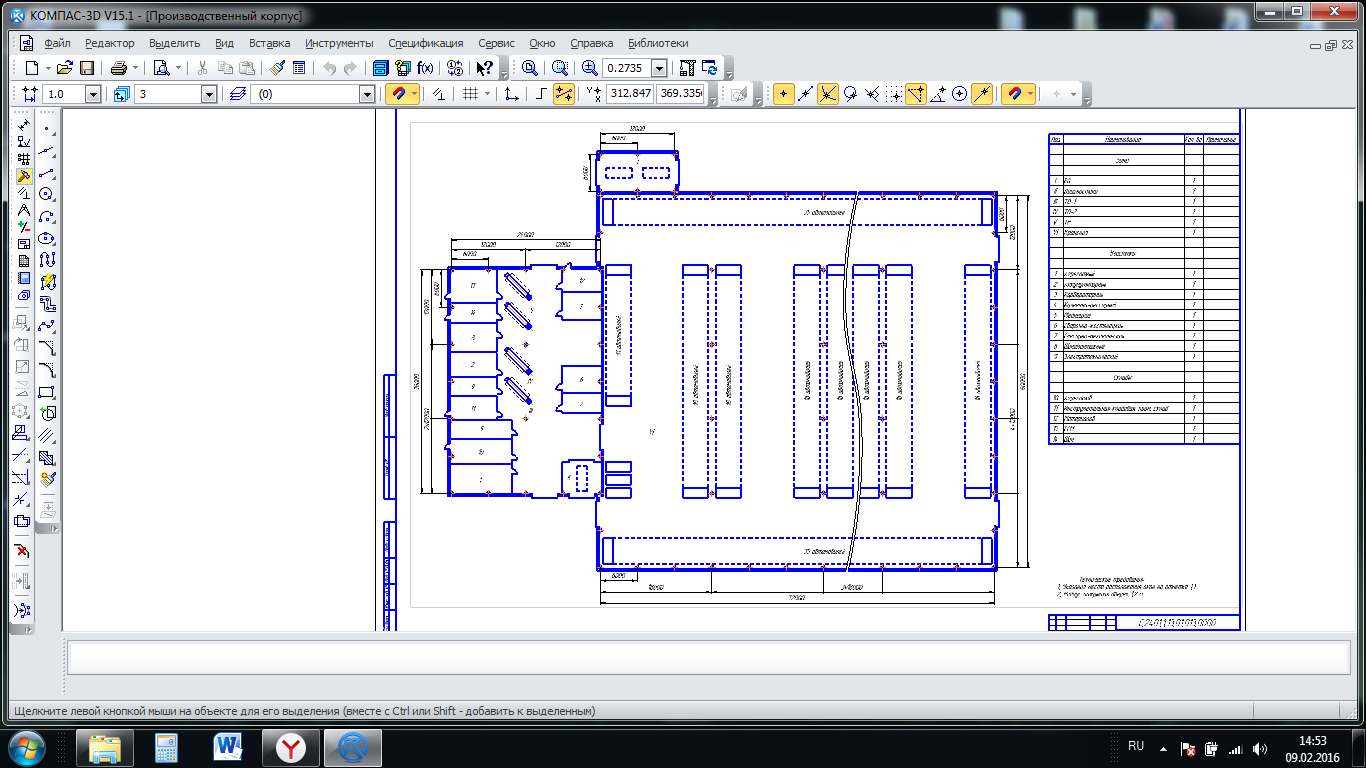Toggle the Alignment snap
This screenshot has width=1366, height=768.
(x=916, y=94)
